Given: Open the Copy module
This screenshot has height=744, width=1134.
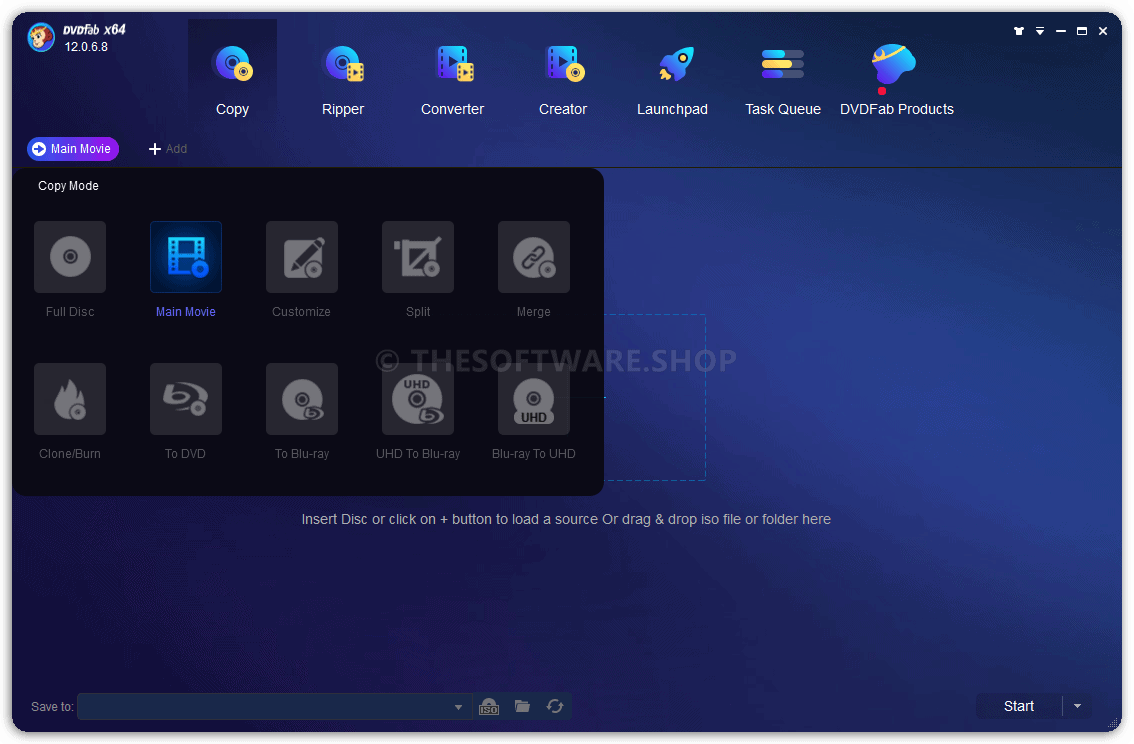Looking at the screenshot, I should [x=232, y=80].
